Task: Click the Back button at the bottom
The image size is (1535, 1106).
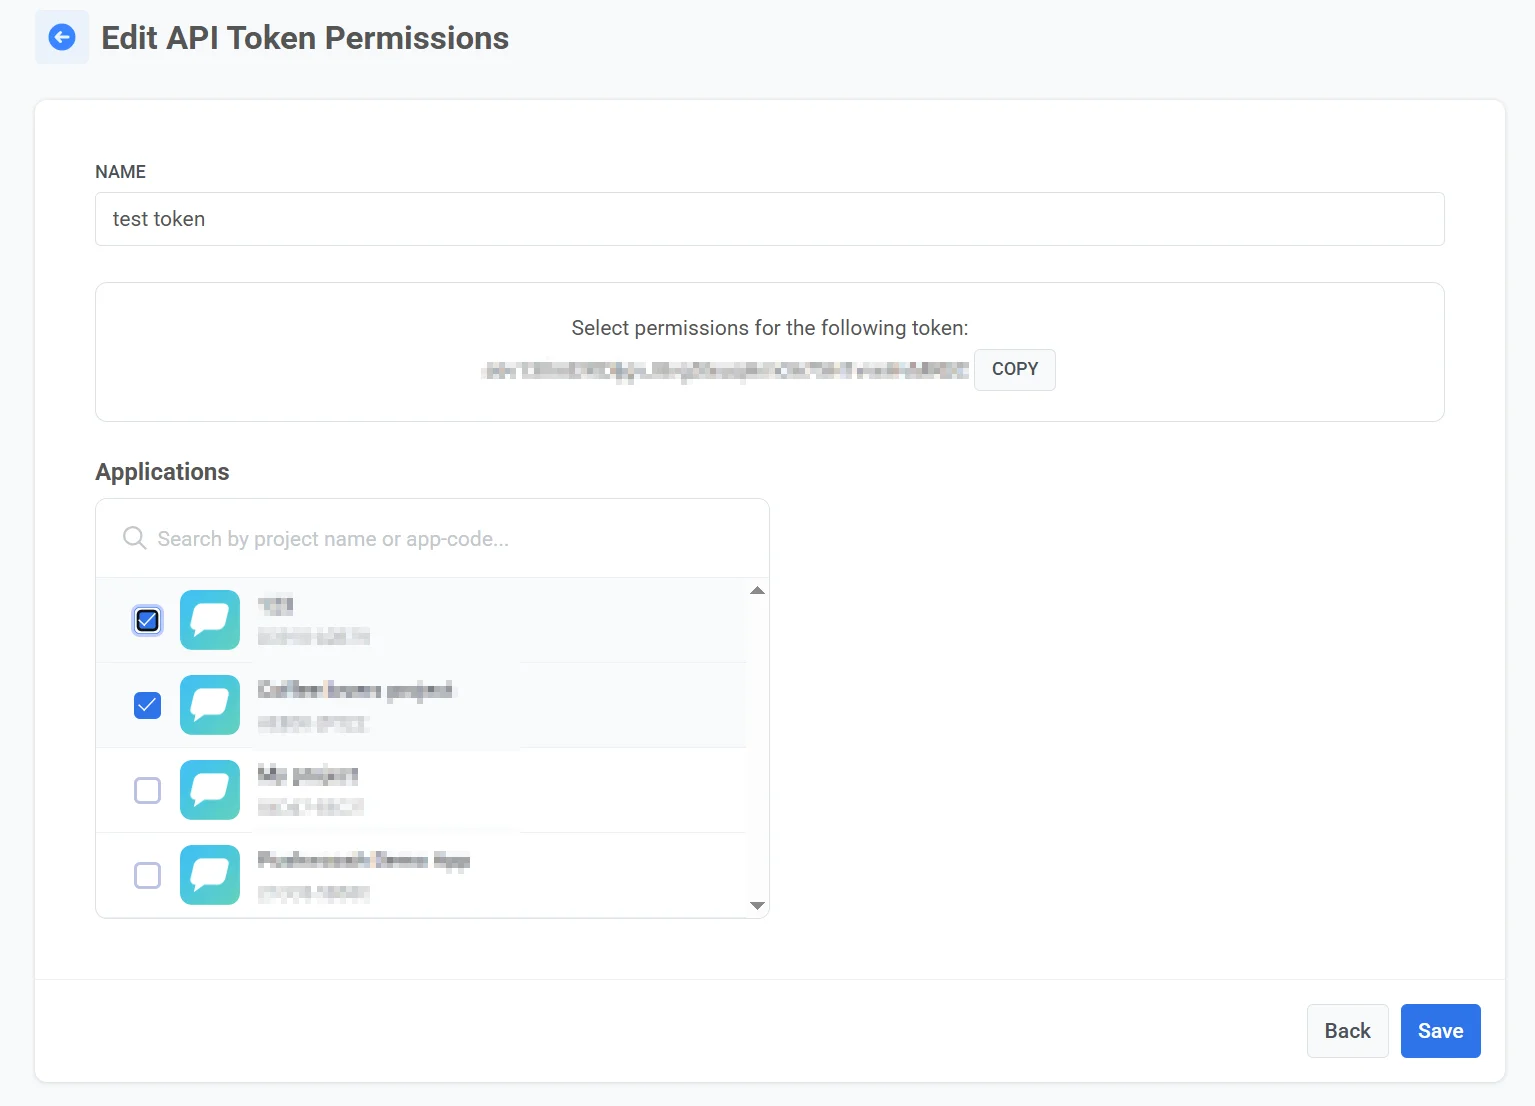Action: click(x=1347, y=1030)
